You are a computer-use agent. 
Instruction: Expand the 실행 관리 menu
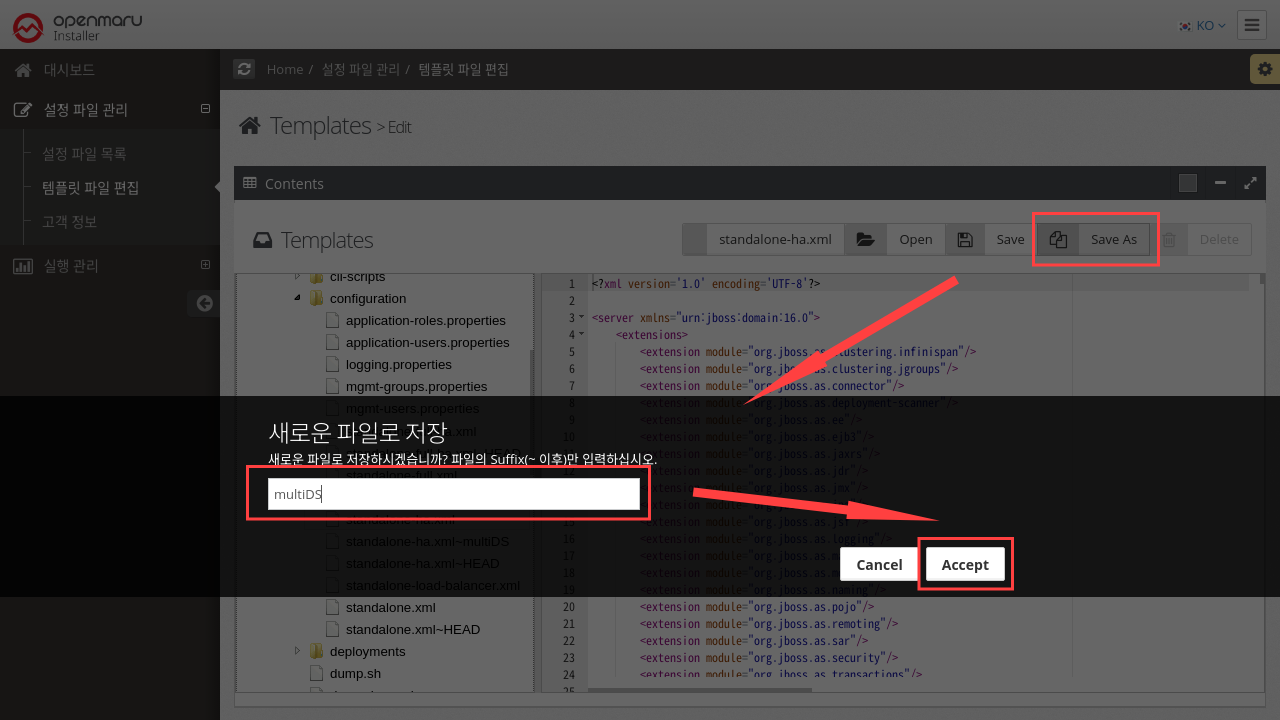point(205,265)
